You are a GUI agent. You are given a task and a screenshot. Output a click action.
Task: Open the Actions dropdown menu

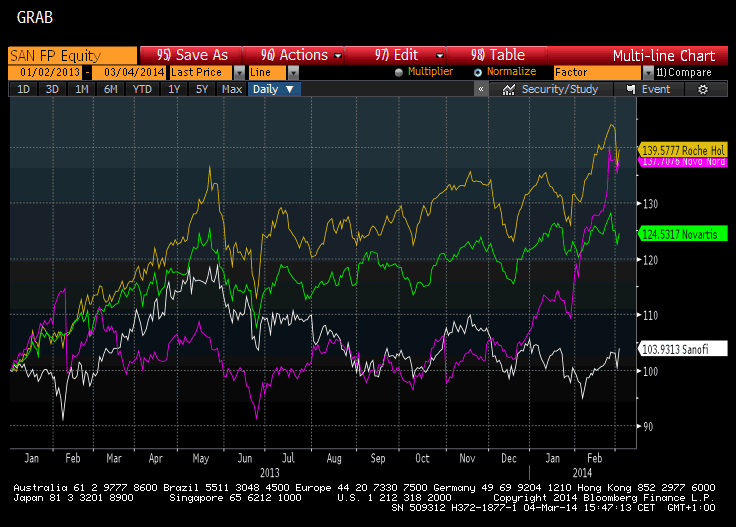pos(293,55)
